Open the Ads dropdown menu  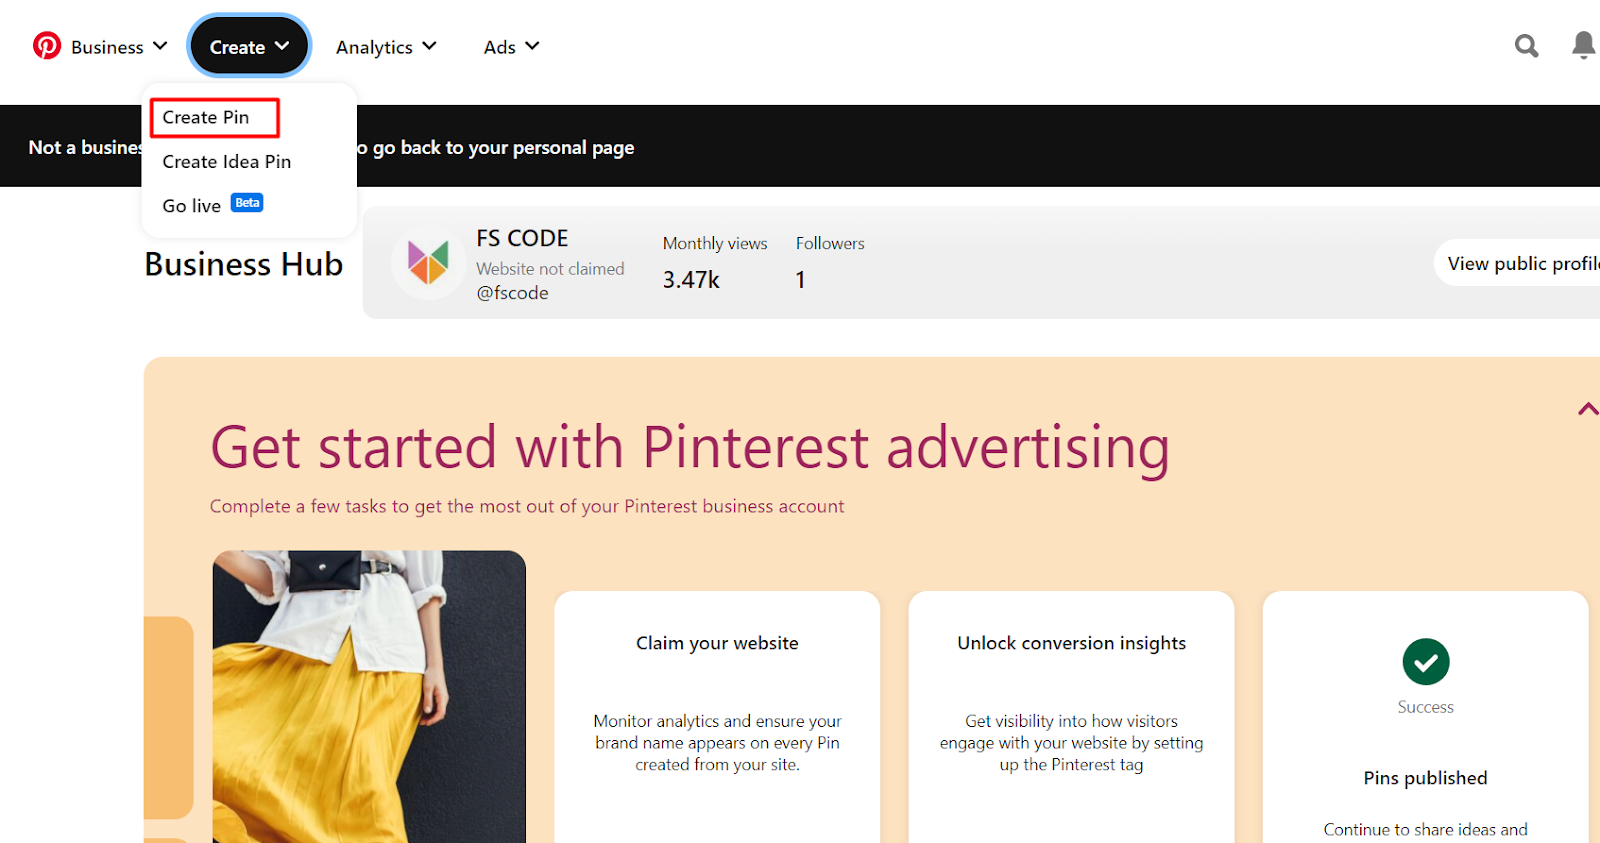click(511, 47)
